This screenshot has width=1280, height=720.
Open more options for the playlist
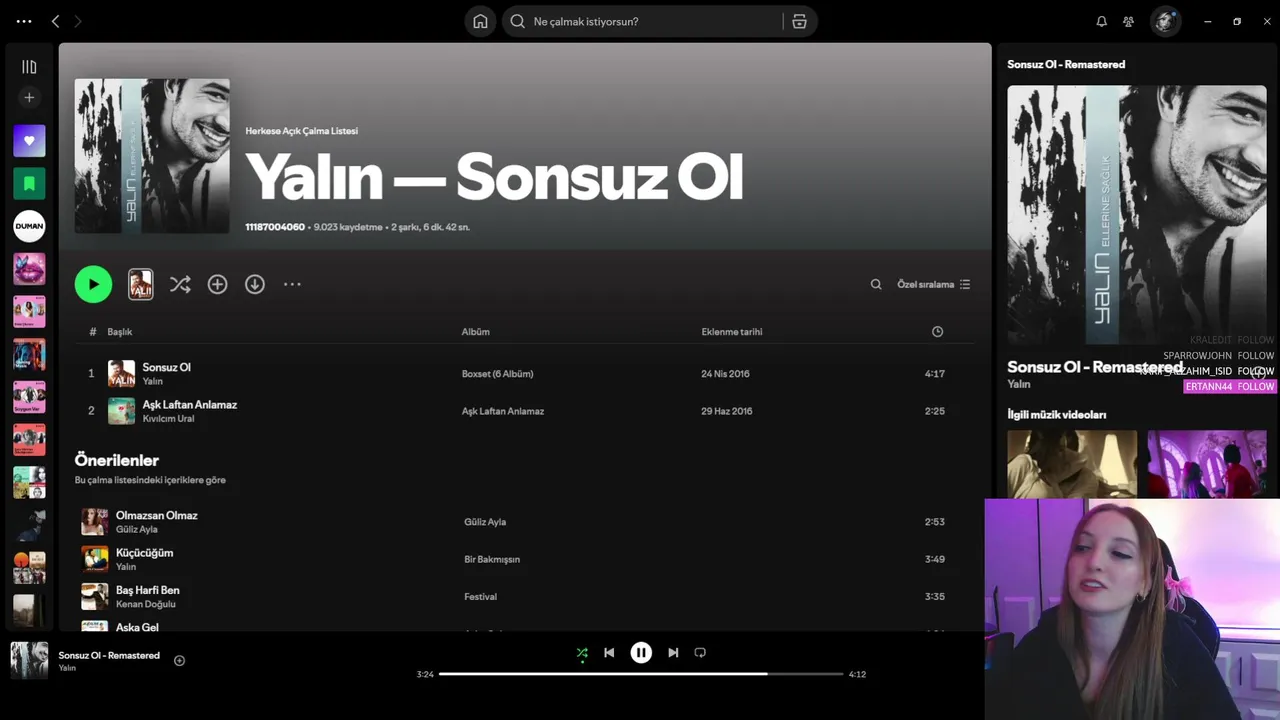point(292,284)
